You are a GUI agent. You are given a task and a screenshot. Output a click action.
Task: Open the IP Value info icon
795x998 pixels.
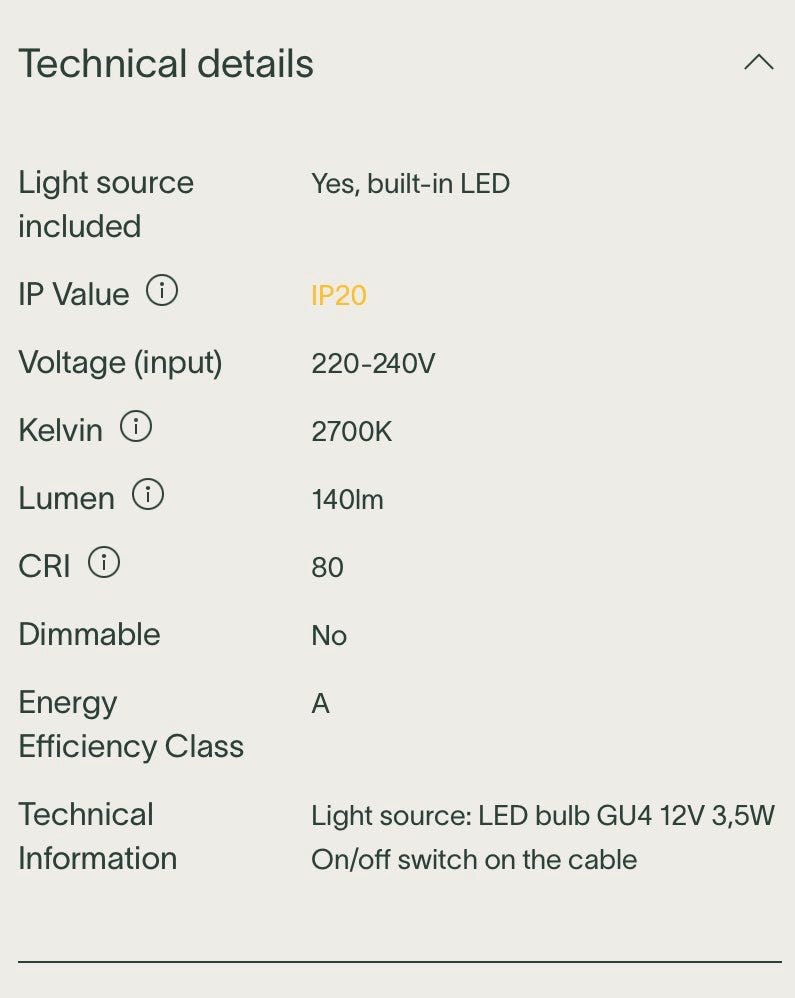point(162,291)
